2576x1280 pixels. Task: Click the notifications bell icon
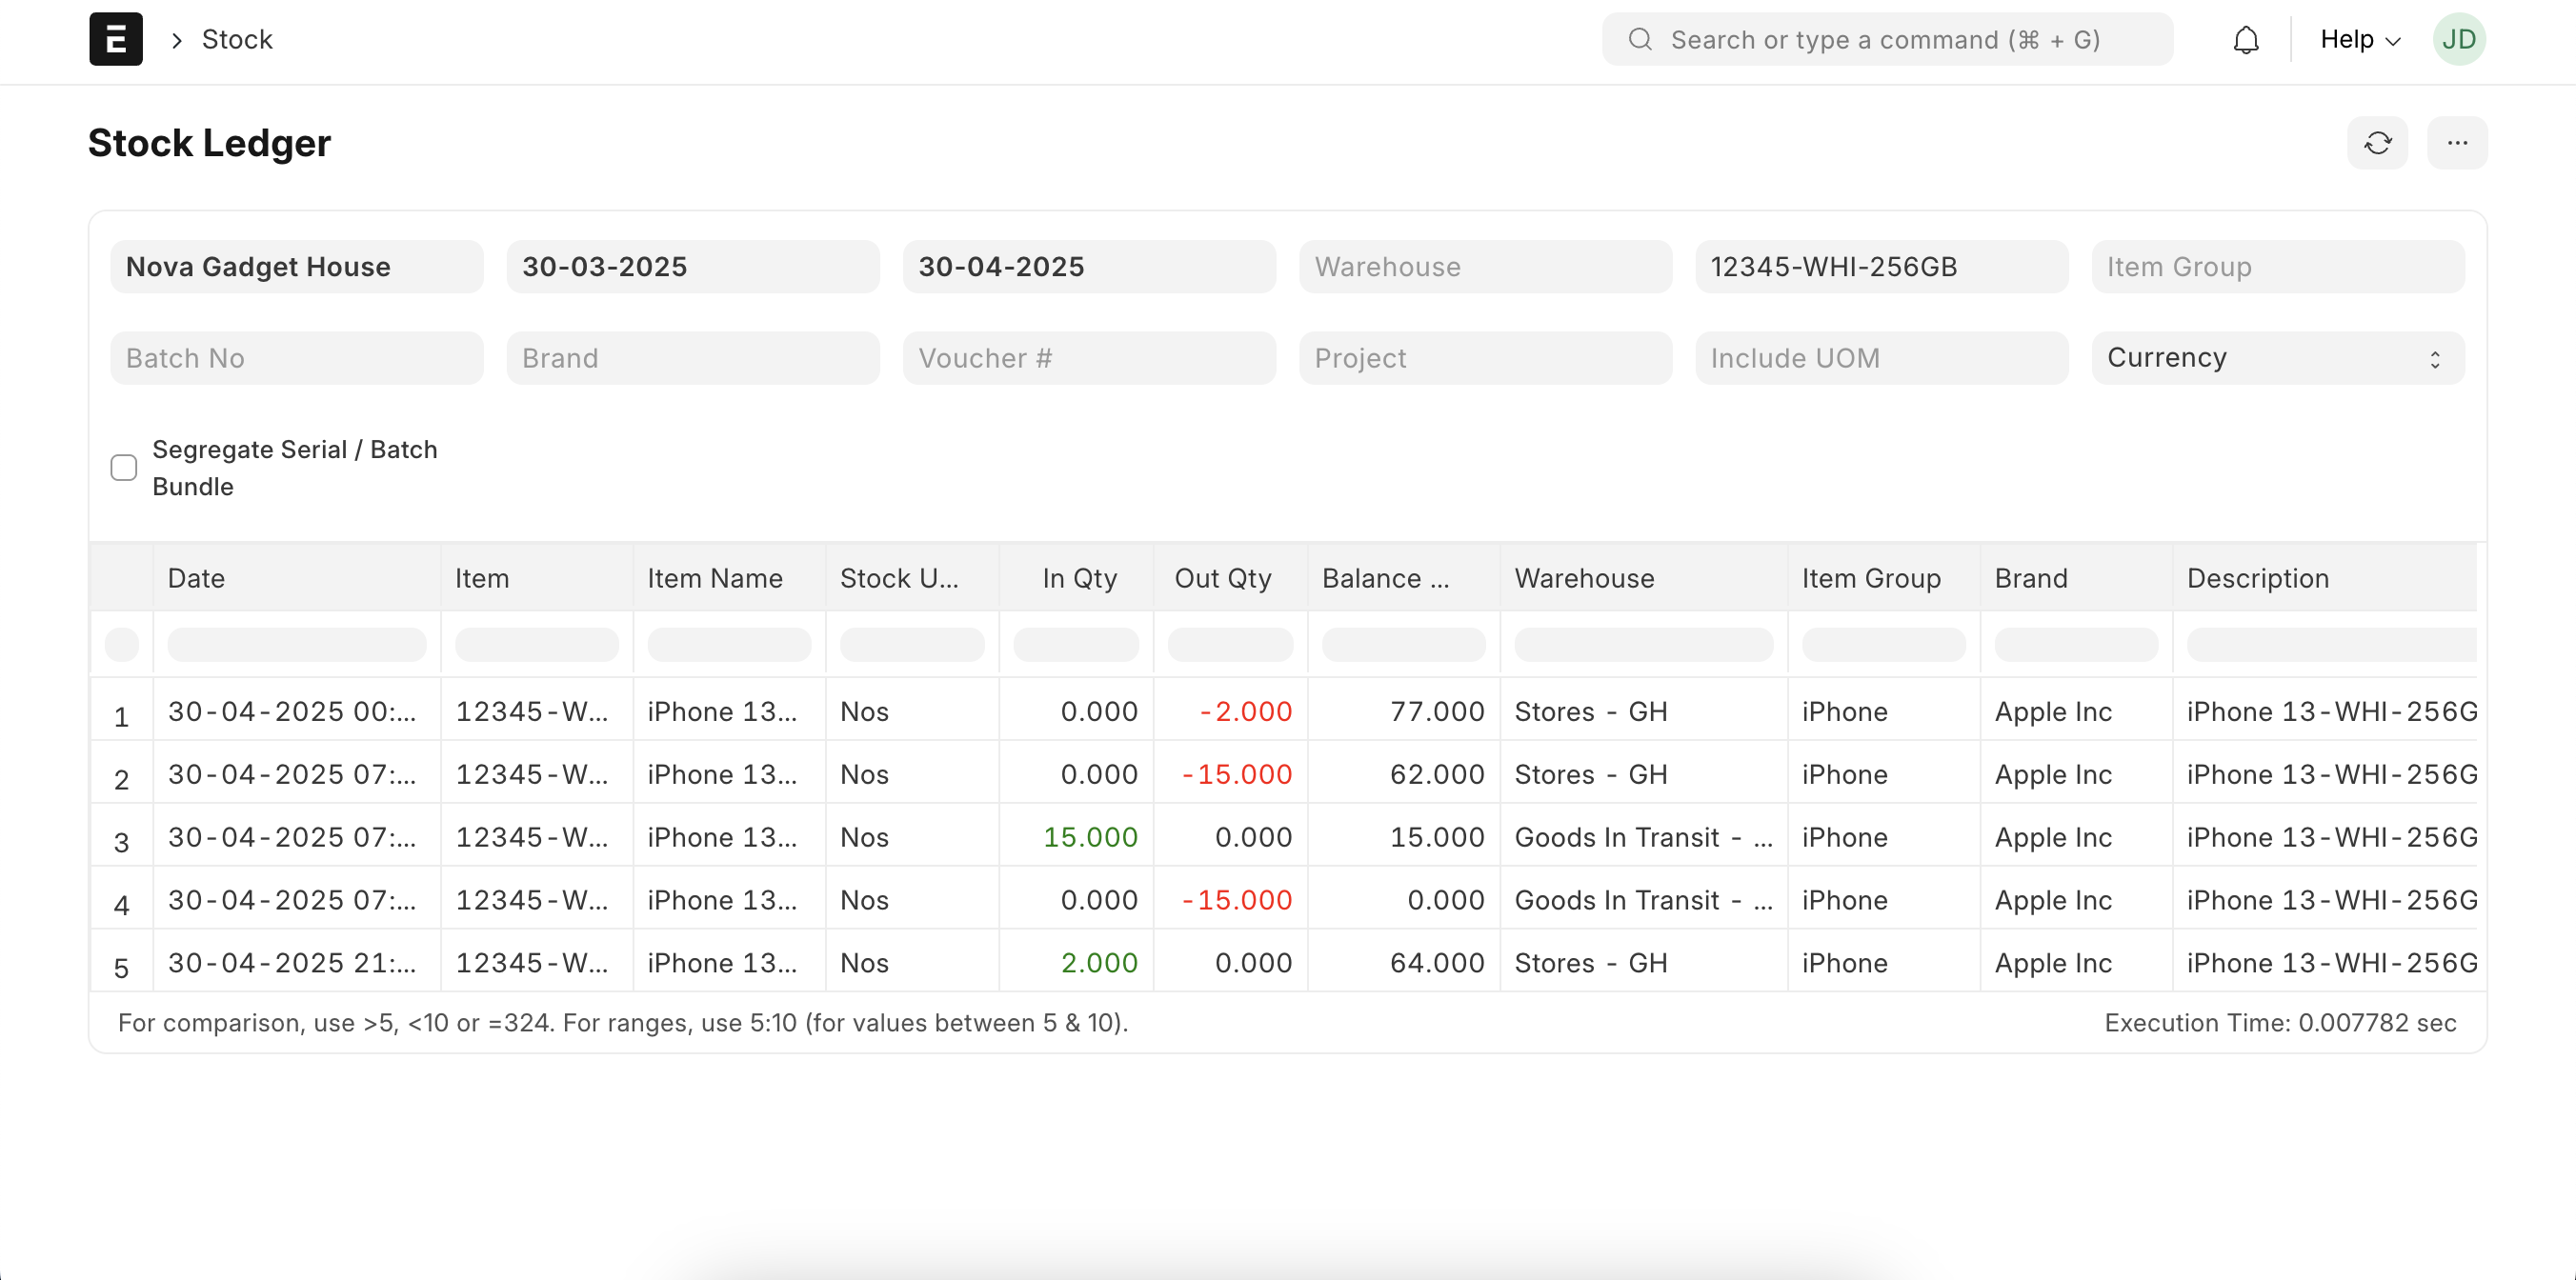(x=2246, y=40)
